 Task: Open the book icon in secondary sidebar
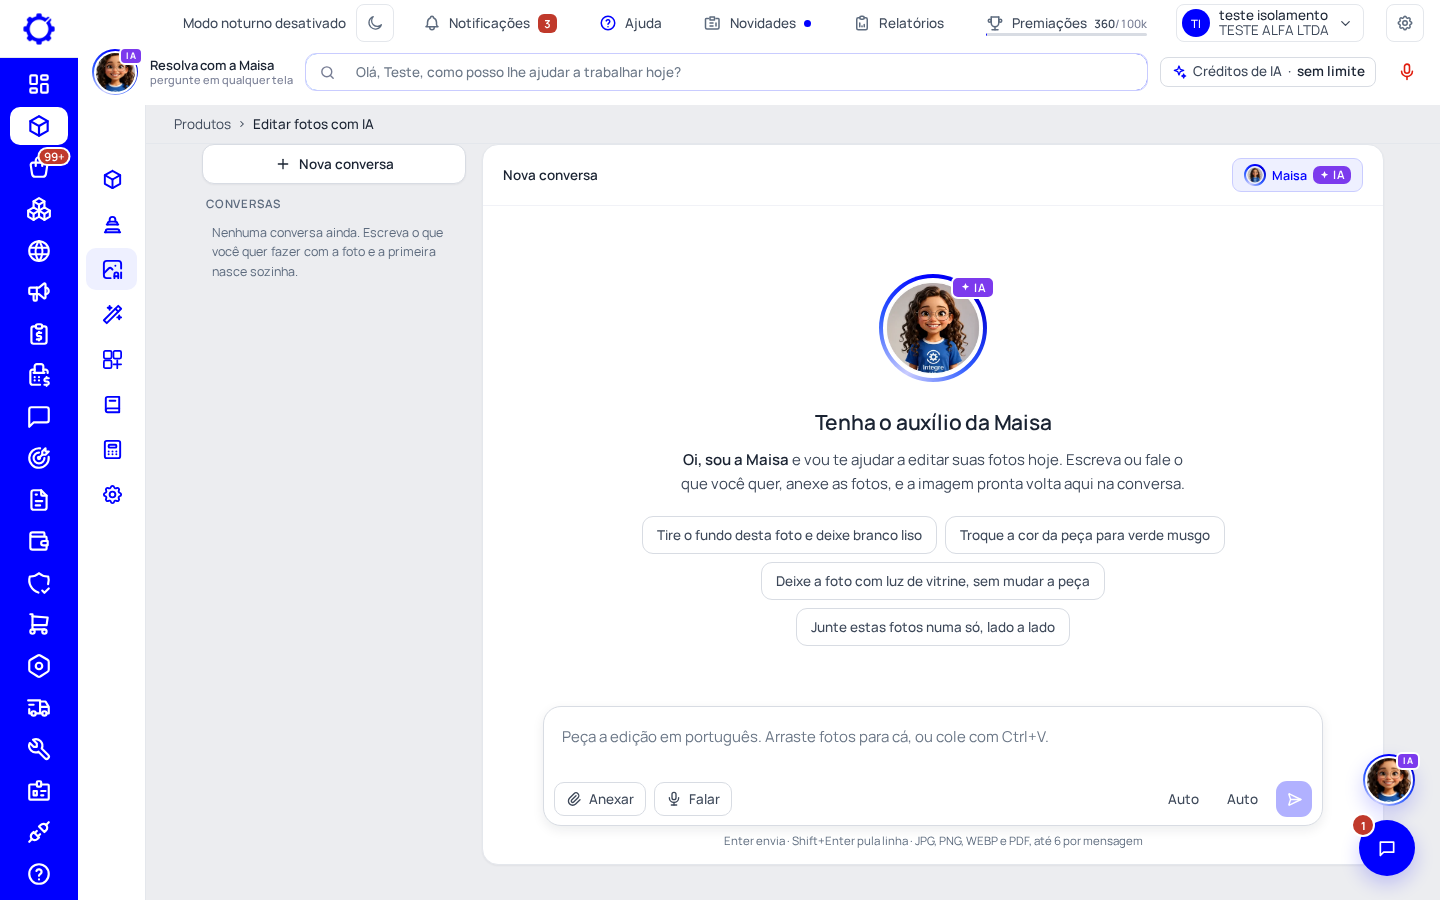pos(112,404)
